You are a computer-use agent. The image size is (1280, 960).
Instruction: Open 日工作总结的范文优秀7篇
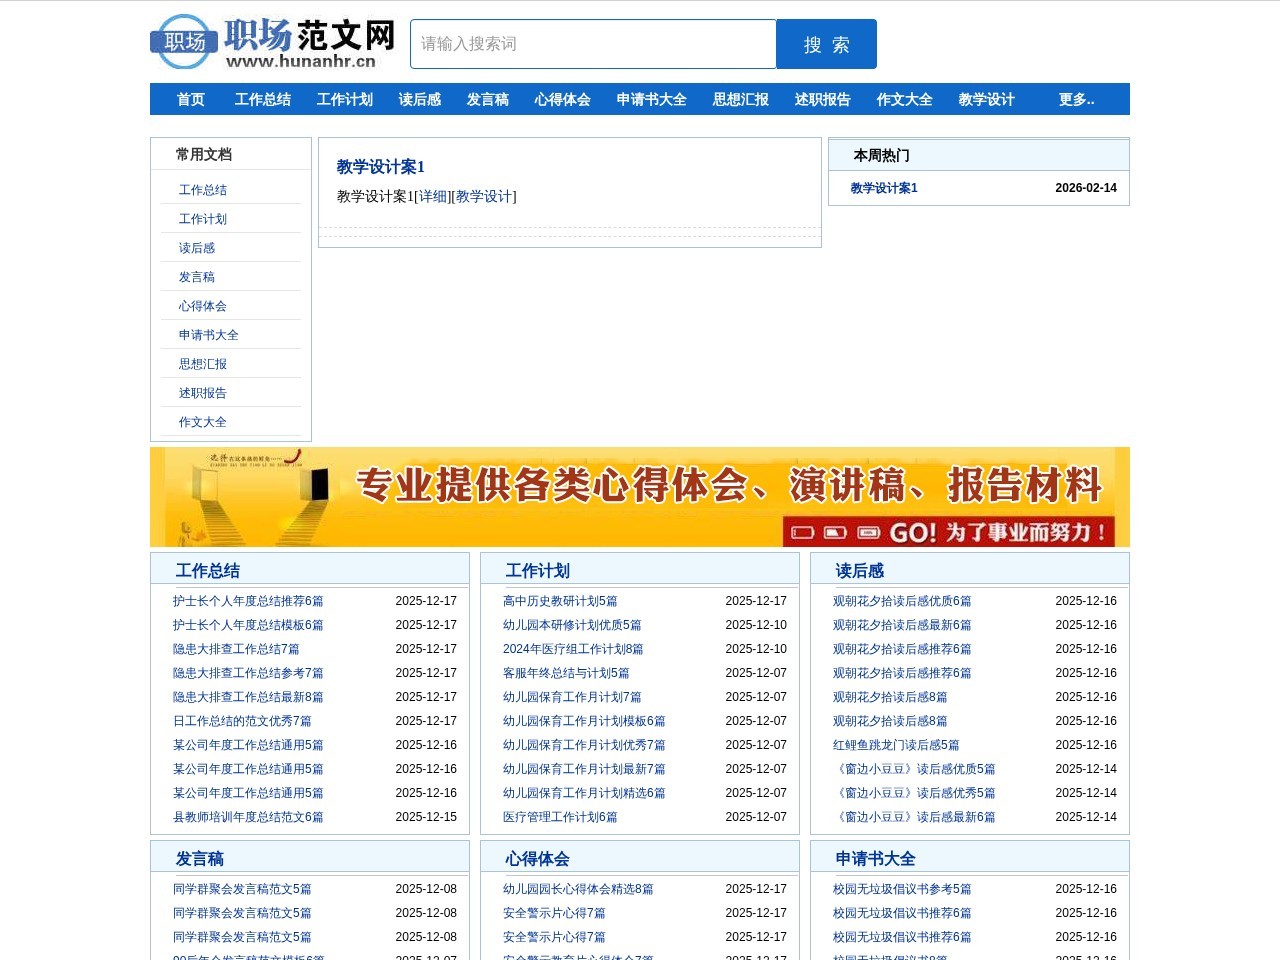point(242,721)
